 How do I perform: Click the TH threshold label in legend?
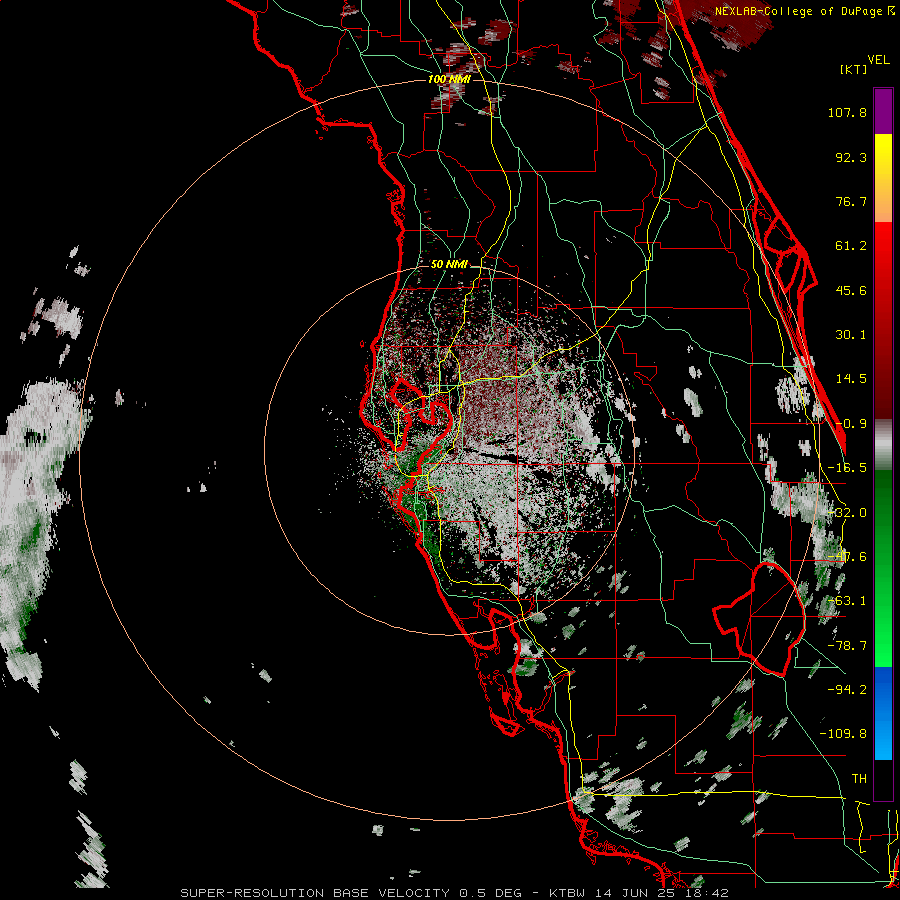point(859,779)
